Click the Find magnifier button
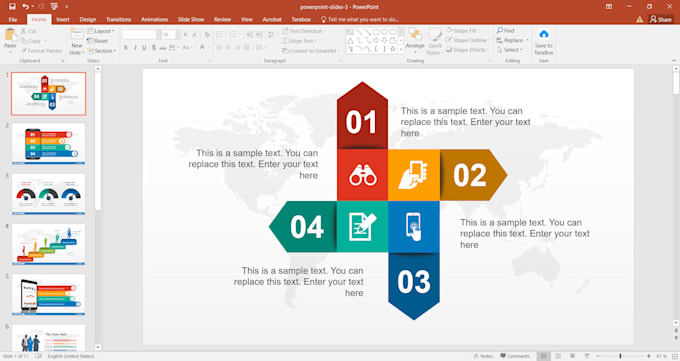Image resolution: width=680 pixels, height=361 pixels. tap(506, 31)
